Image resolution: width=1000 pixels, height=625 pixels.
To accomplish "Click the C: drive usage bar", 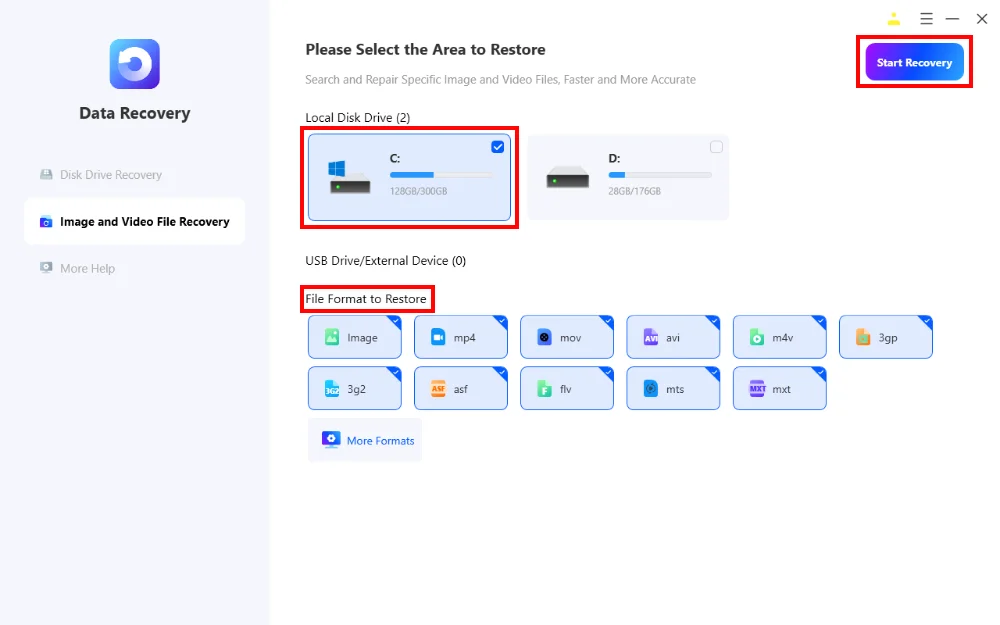I will tap(440, 174).
